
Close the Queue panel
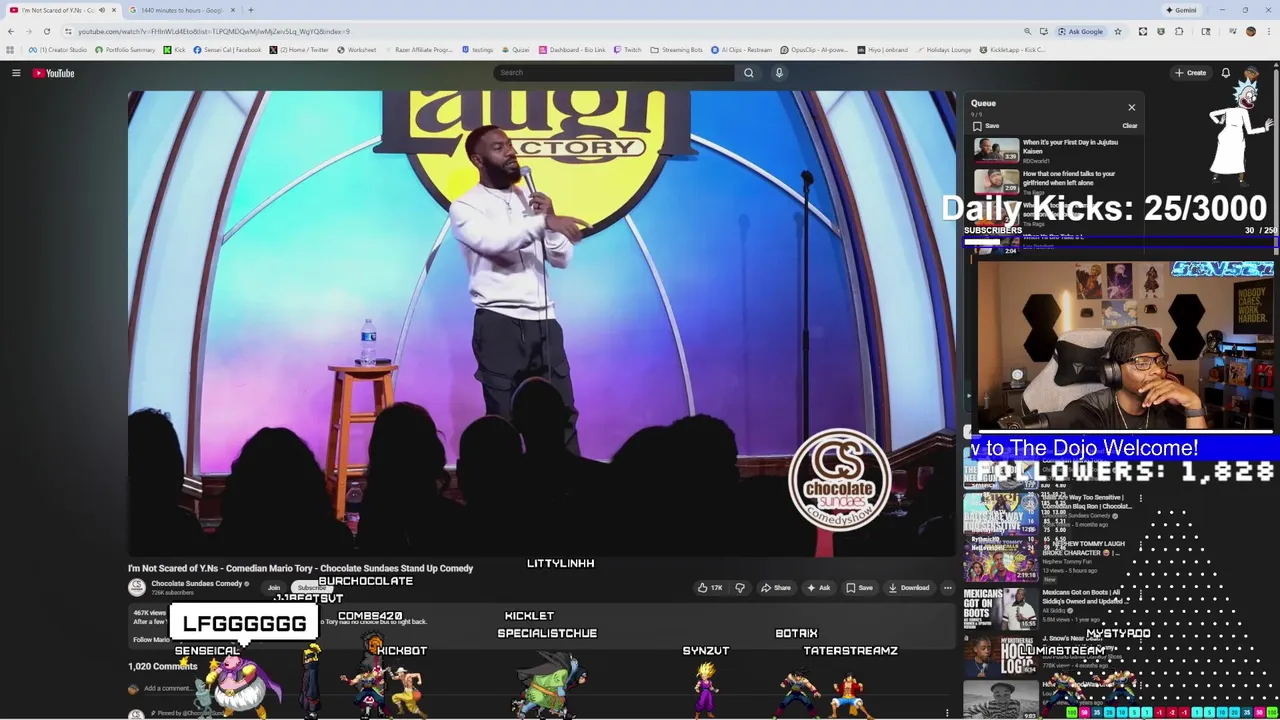(1132, 107)
